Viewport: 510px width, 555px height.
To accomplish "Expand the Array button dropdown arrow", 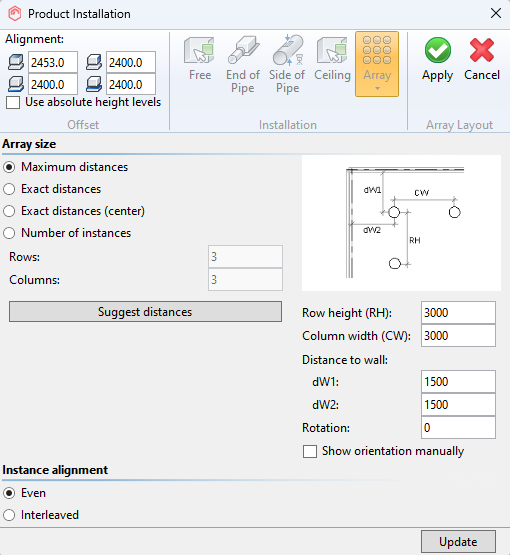I will click(x=377, y=88).
